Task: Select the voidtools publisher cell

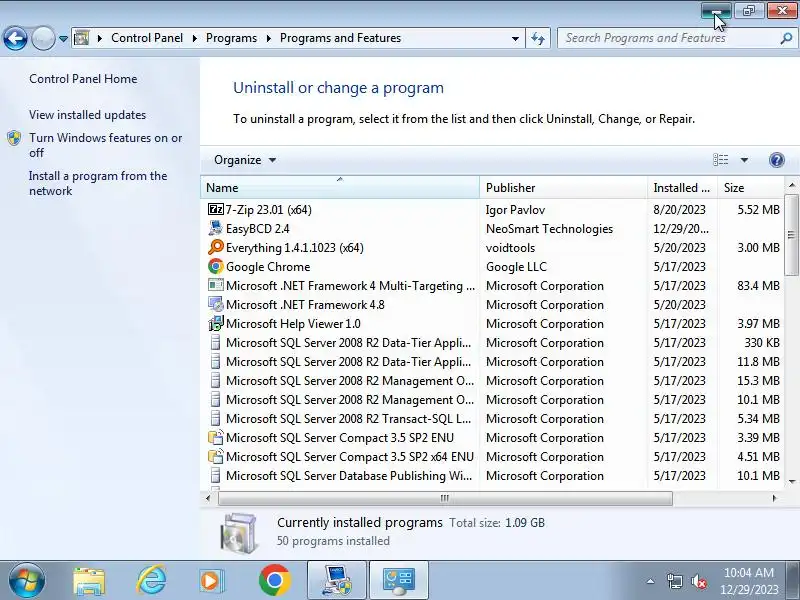Action: pos(510,247)
